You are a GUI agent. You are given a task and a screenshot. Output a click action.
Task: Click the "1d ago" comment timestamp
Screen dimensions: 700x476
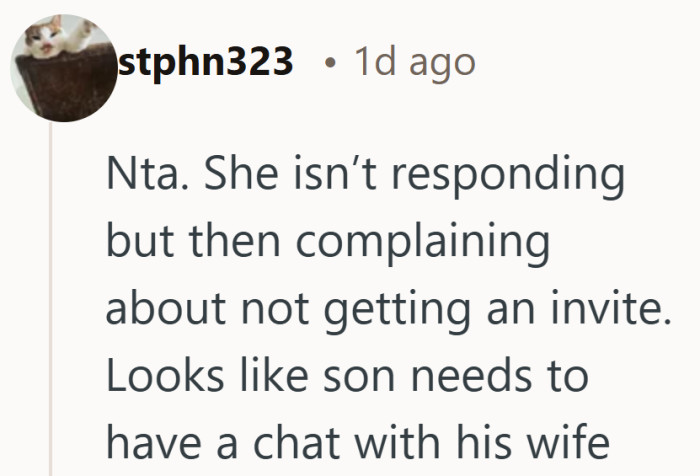pos(414,63)
